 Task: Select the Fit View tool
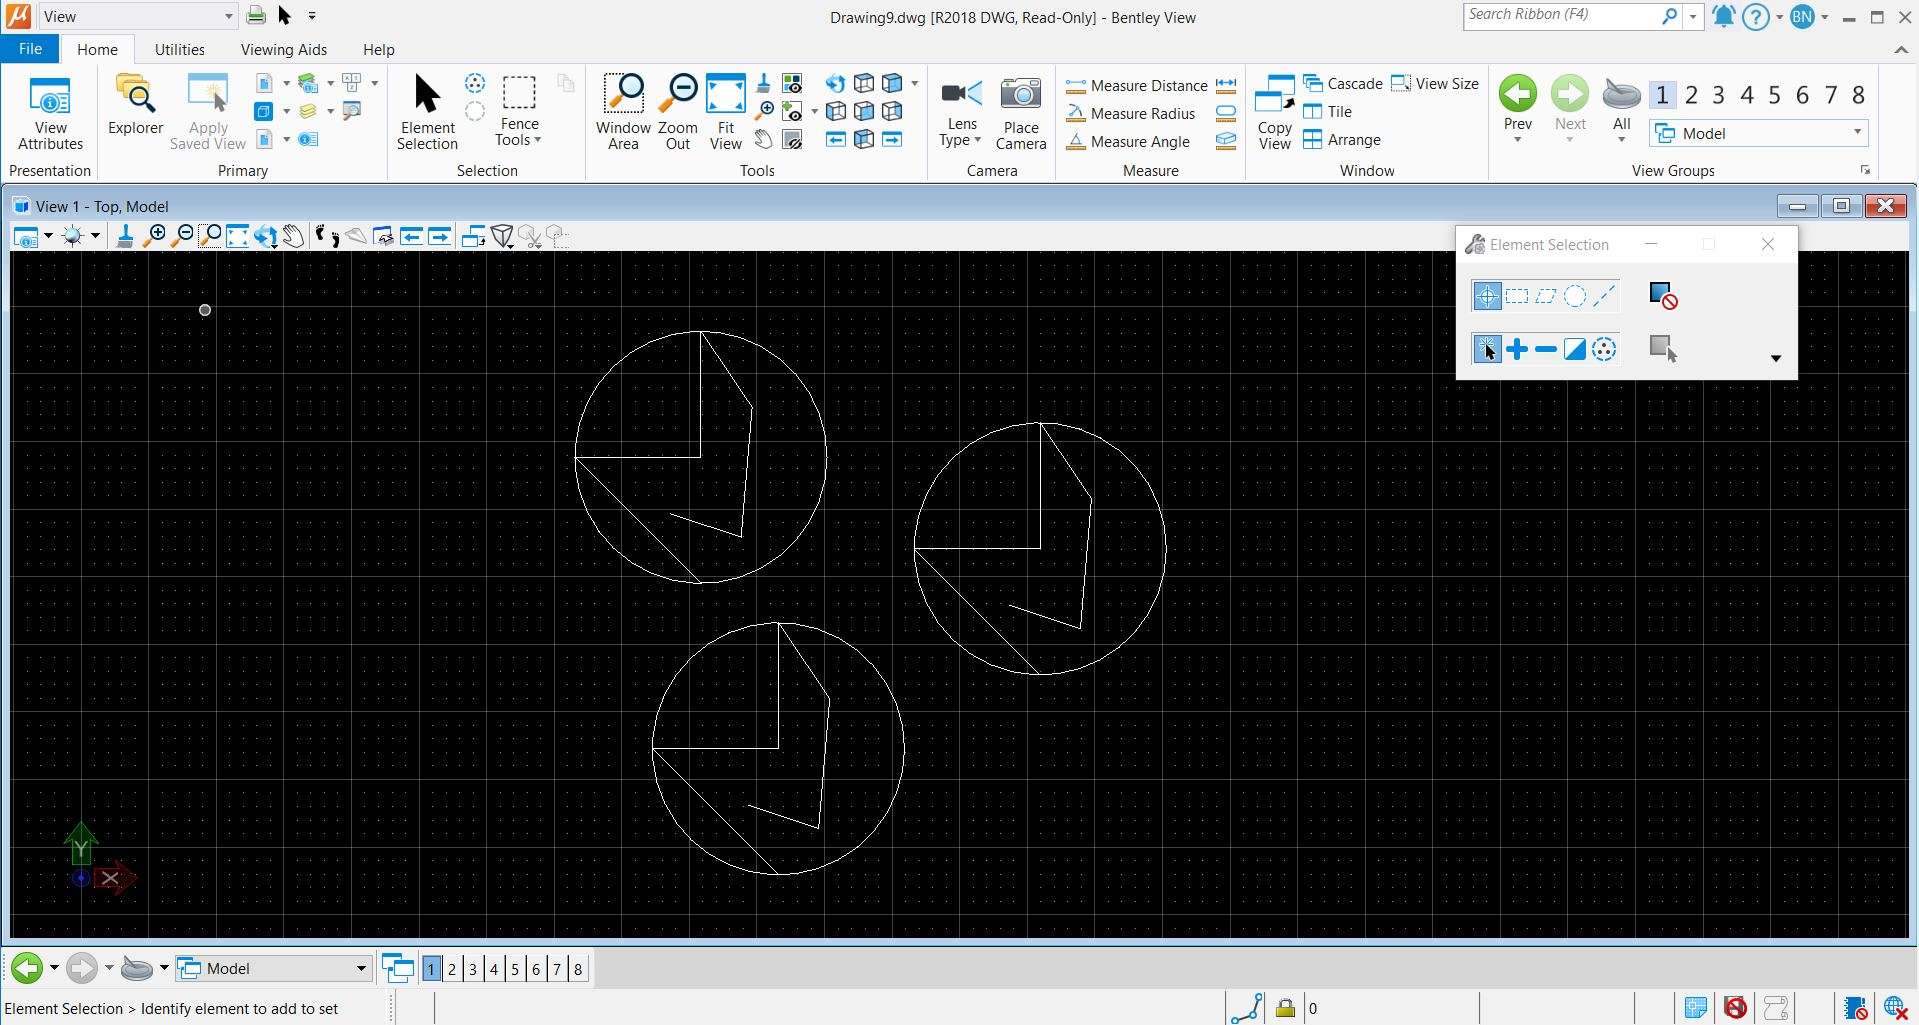(725, 113)
